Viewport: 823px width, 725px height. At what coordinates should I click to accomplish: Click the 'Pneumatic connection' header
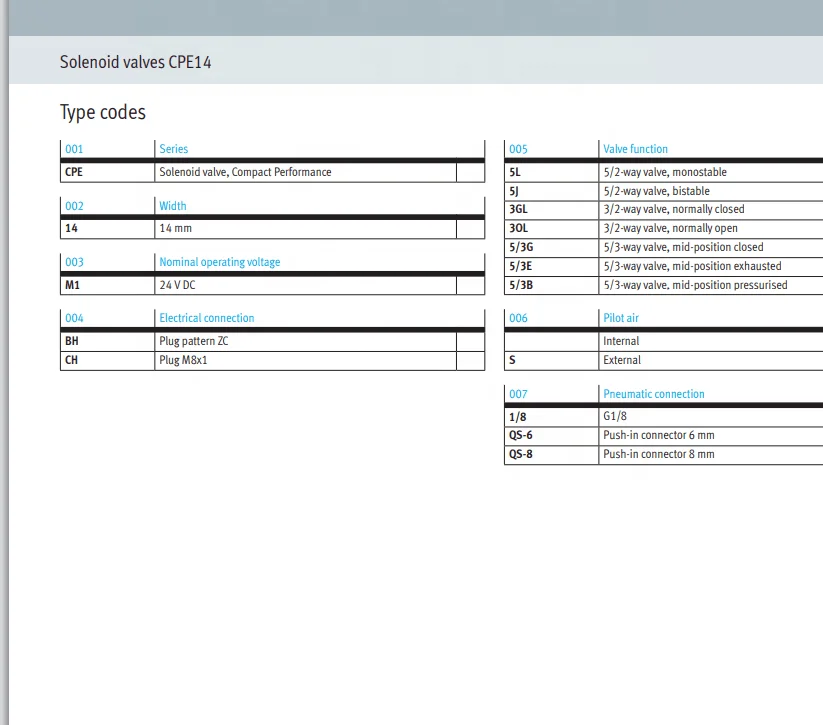pos(653,394)
